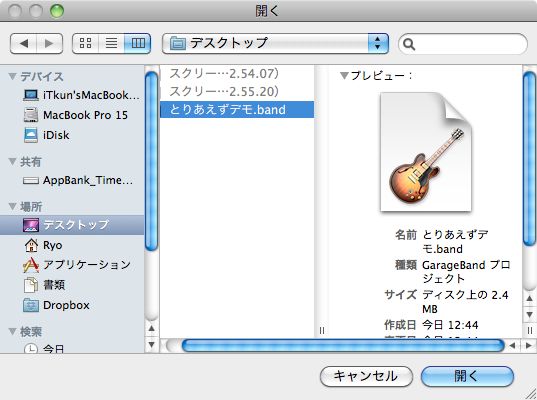The image size is (537, 400).
Task: Click the preview pane vertical scrollbar thumb
Action: tap(529, 158)
